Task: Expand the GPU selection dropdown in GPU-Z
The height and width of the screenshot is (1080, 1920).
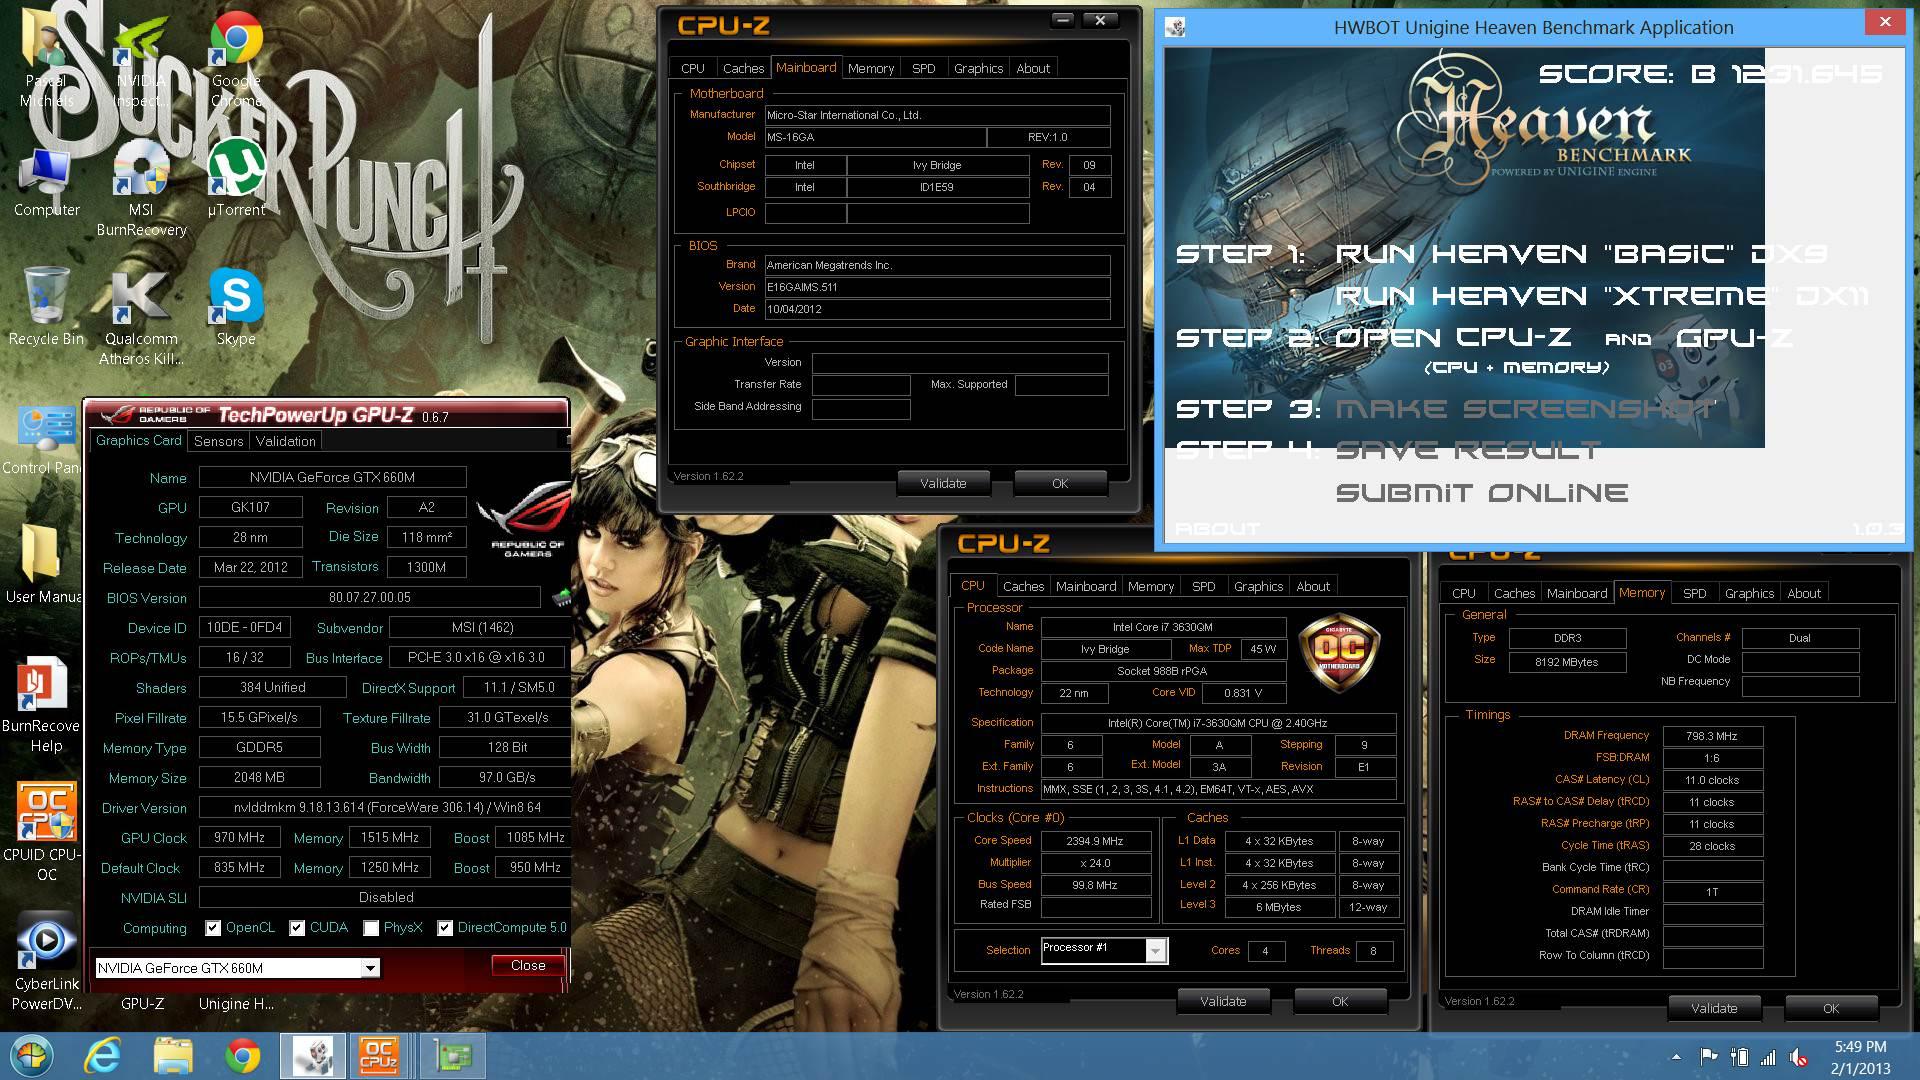Action: click(x=370, y=968)
